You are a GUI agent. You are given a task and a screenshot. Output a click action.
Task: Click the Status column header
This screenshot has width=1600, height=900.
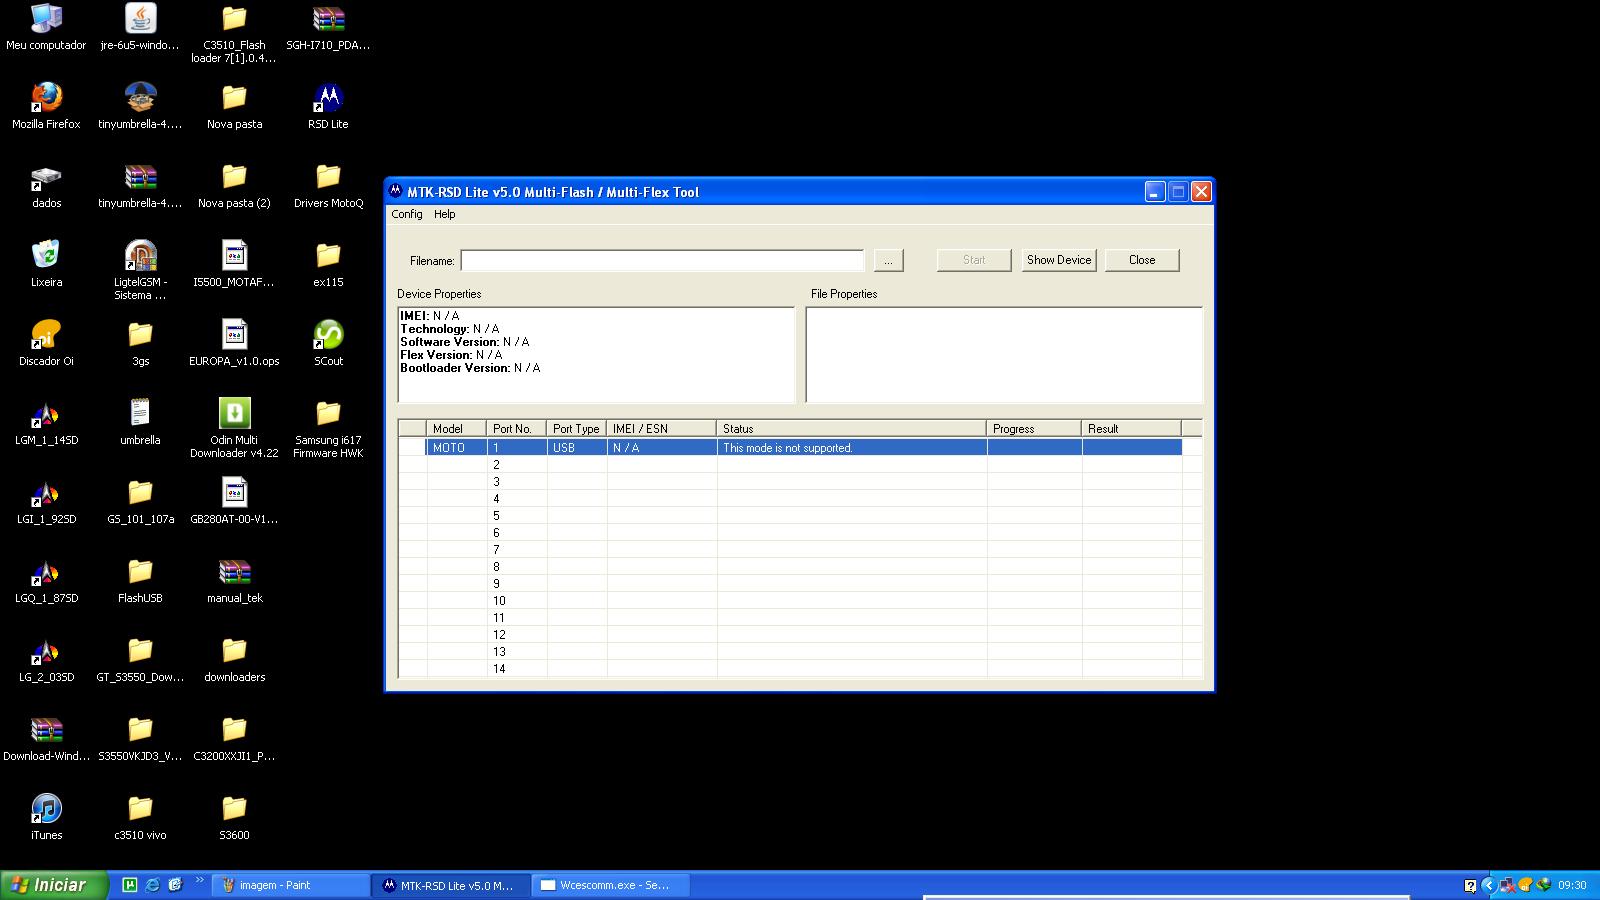pos(851,429)
